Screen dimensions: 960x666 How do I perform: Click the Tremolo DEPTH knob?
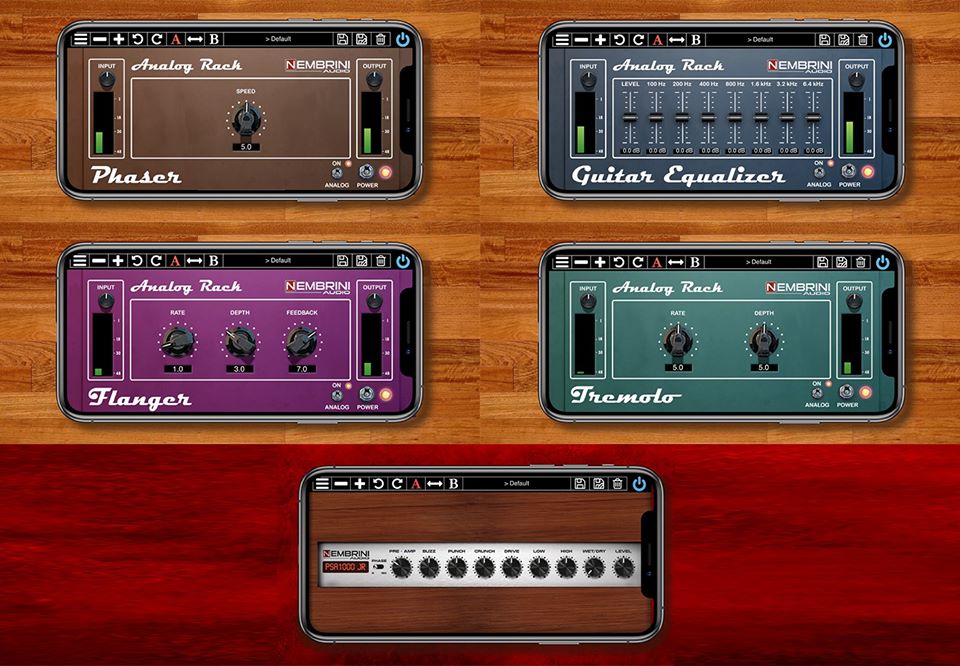(763, 340)
